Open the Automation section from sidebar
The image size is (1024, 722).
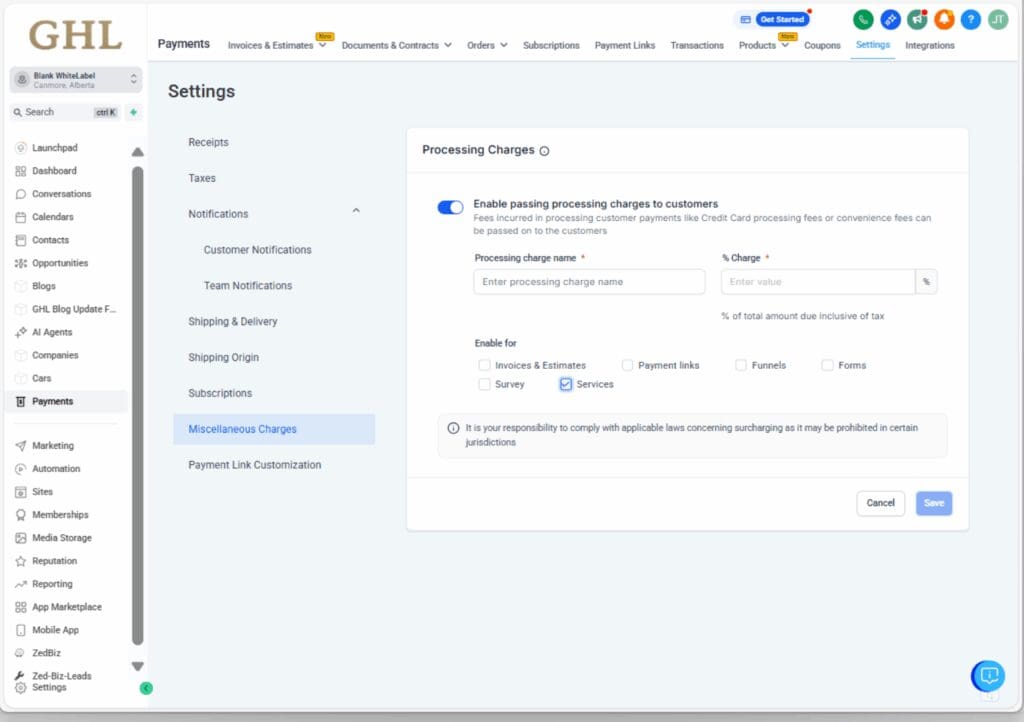[22, 468]
